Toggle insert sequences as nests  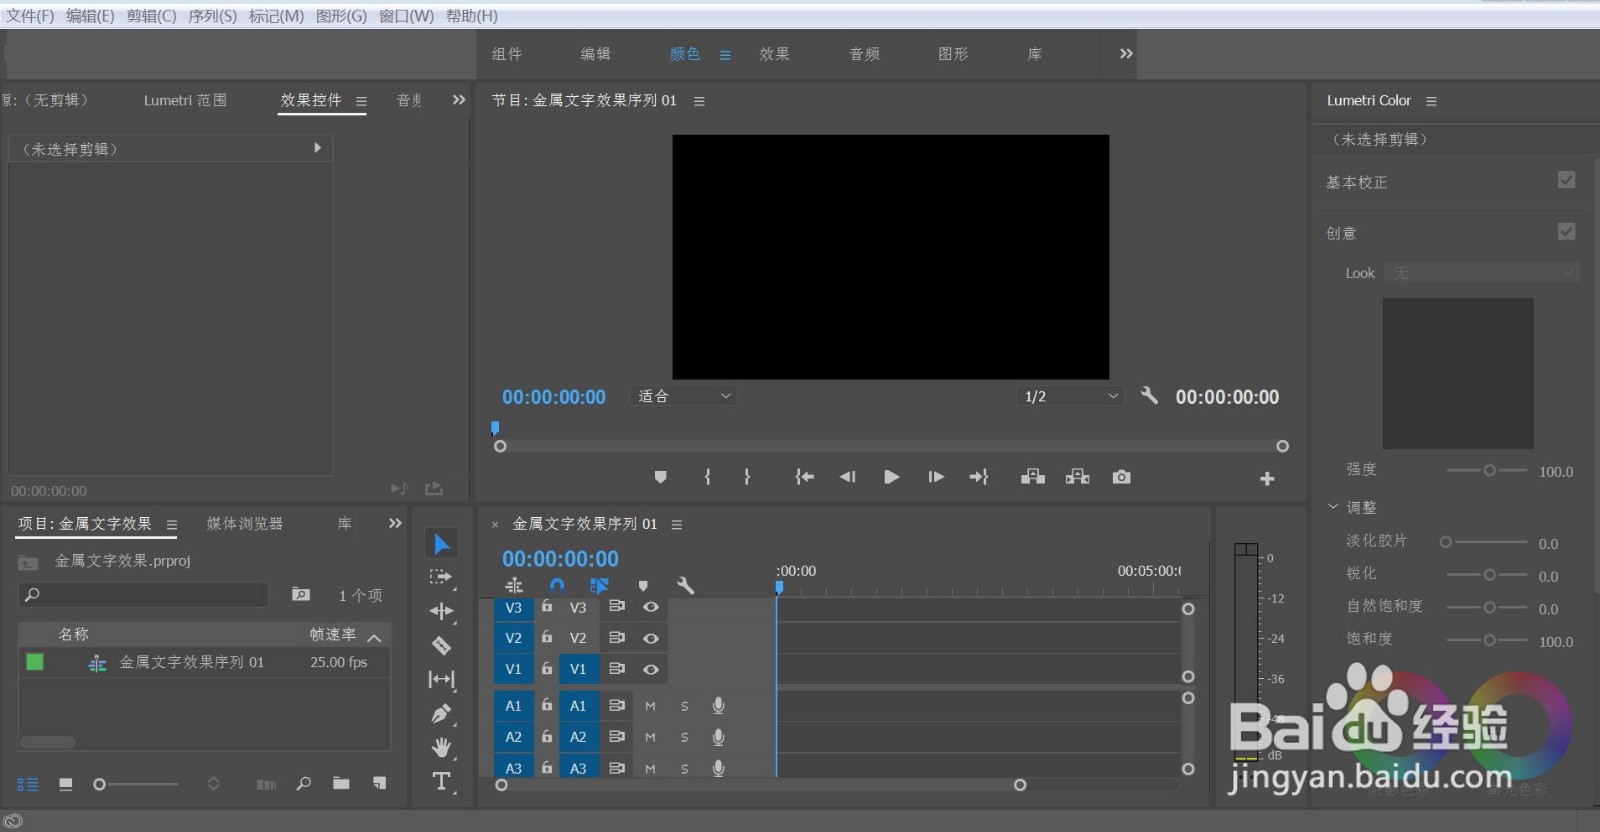[x=514, y=585]
